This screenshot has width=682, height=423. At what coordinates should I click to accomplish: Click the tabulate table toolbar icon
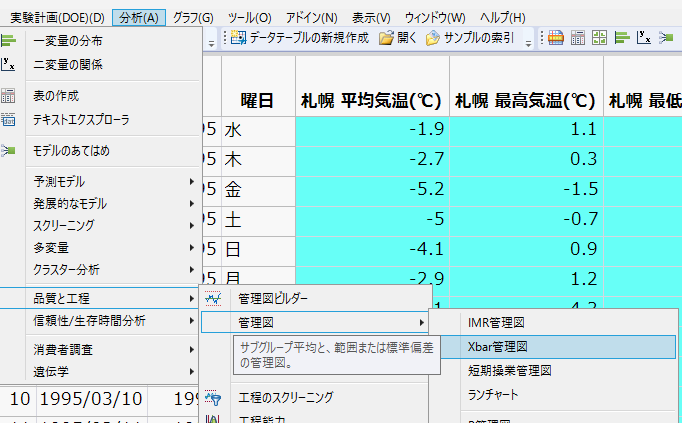[x=578, y=38]
